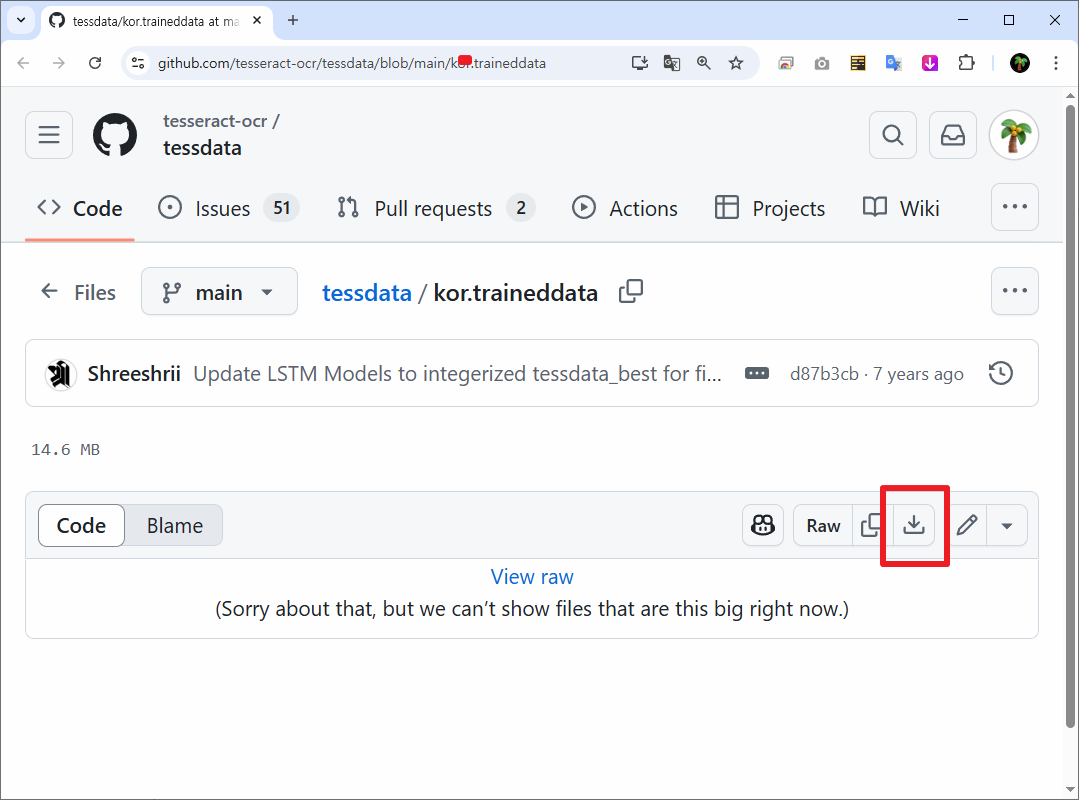The height and width of the screenshot is (800, 1079).
Task: Reload the page
Action: (95, 63)
